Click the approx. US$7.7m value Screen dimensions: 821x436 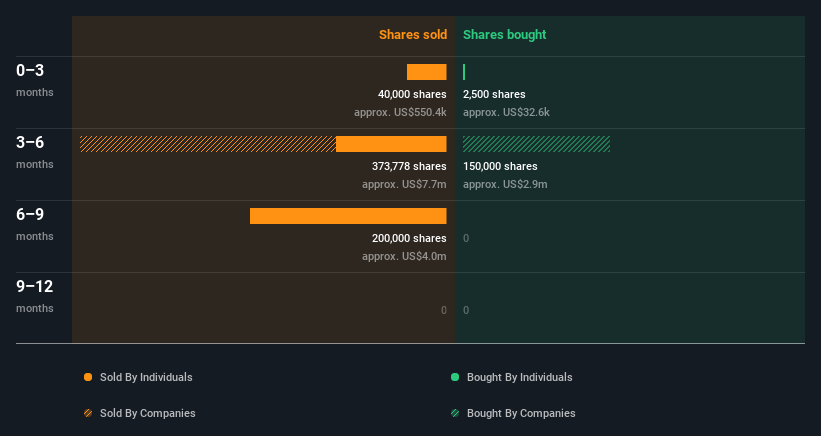click(x=404, y=184)
